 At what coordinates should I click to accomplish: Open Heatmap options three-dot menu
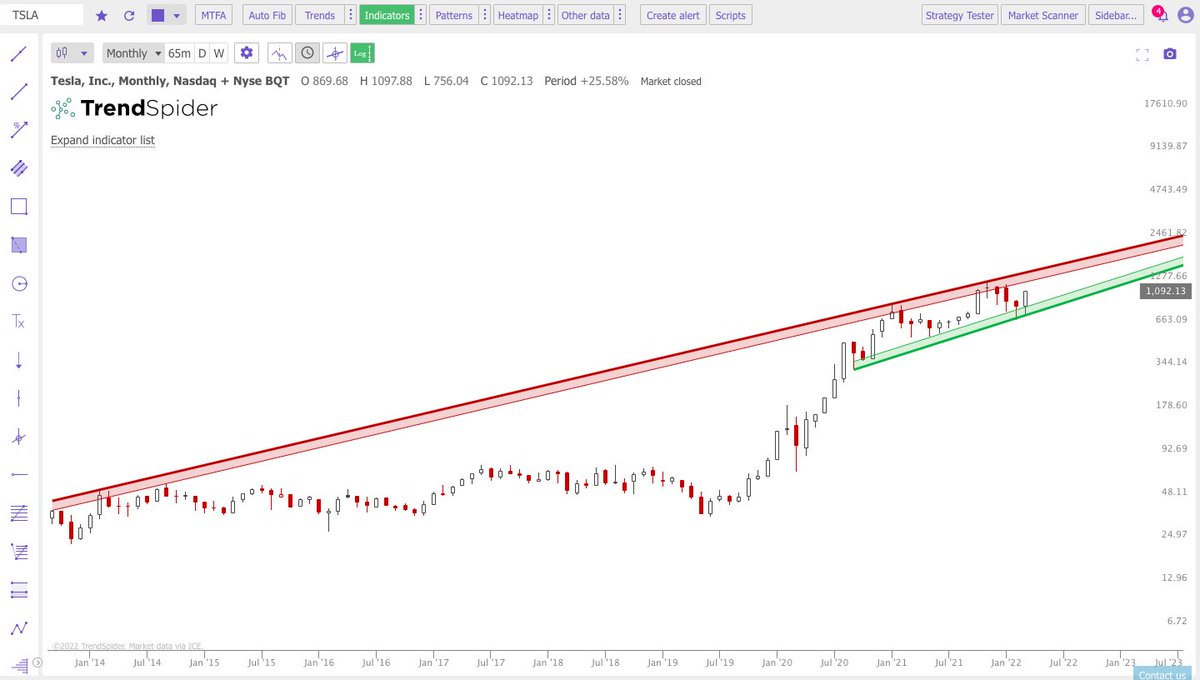pyautogui.click(x=547, y=16)
